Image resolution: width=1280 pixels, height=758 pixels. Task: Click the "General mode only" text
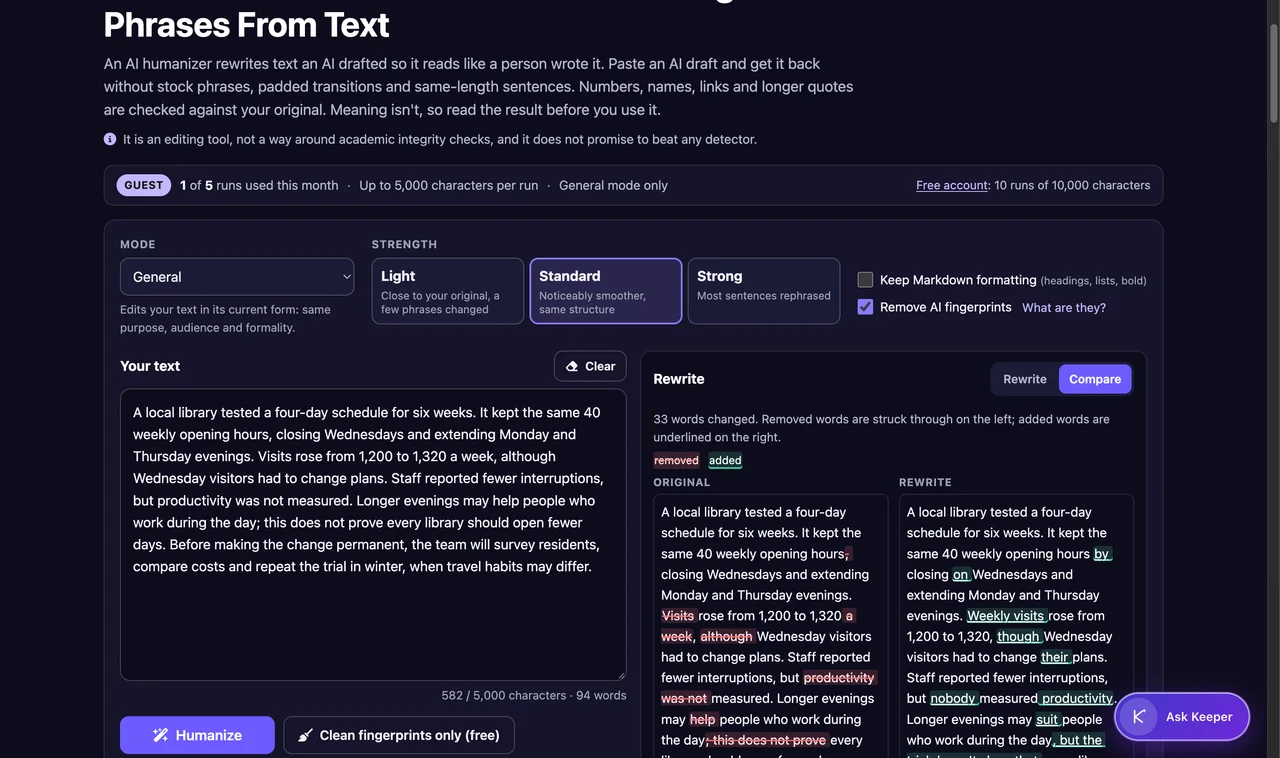[x=613, y=185]
